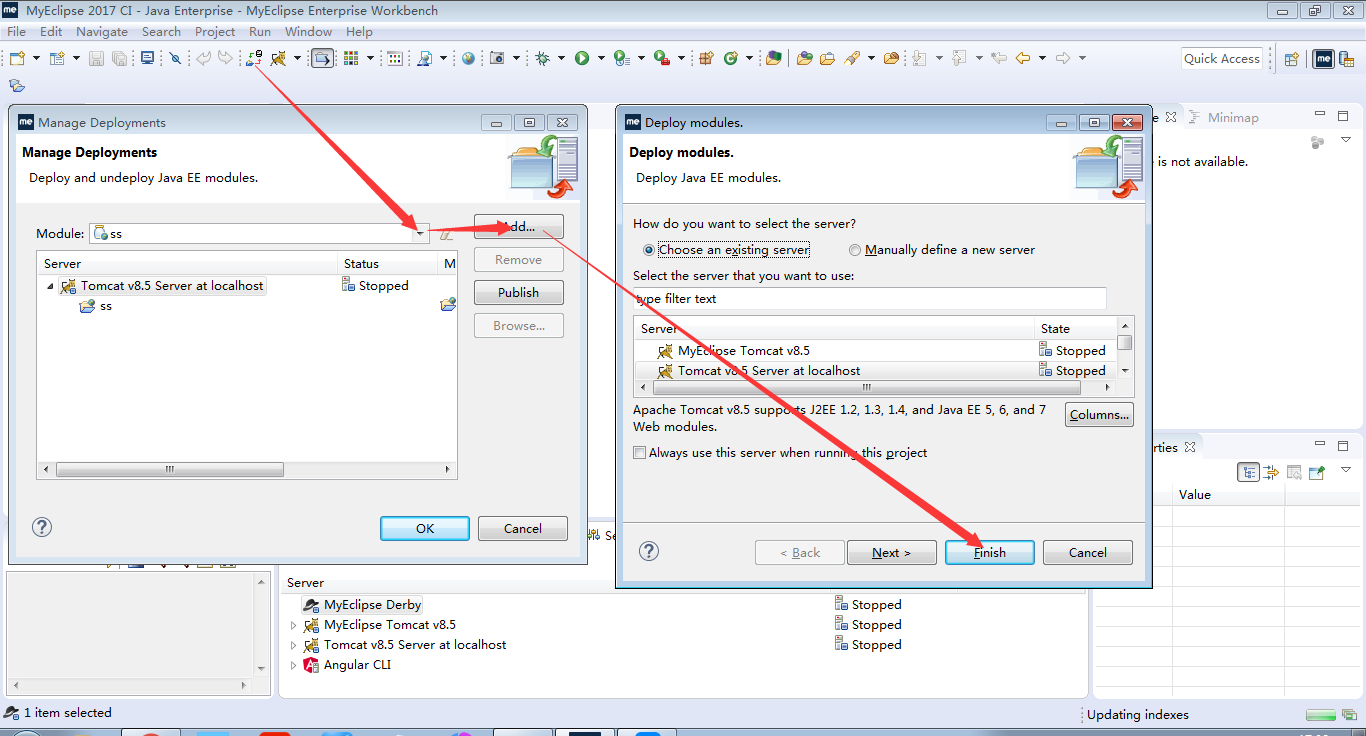Open the Help menu

[x=359, y=32]
